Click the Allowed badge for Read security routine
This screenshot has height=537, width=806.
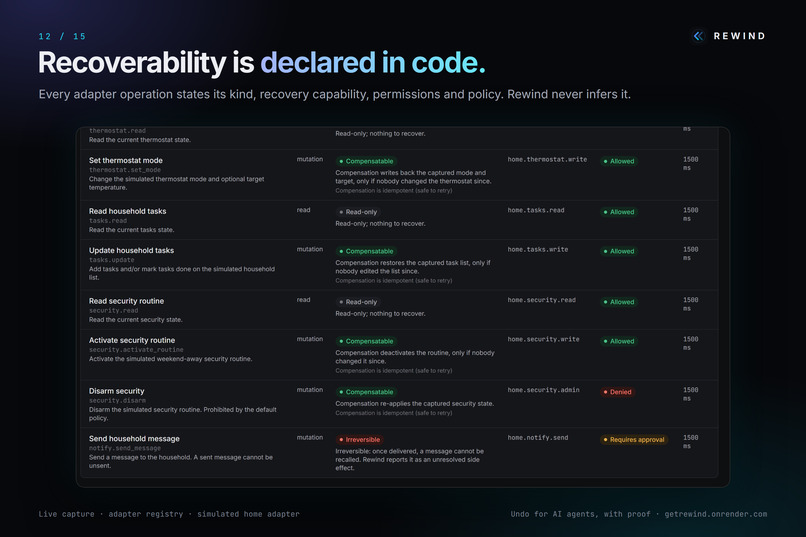coord(618,302)
